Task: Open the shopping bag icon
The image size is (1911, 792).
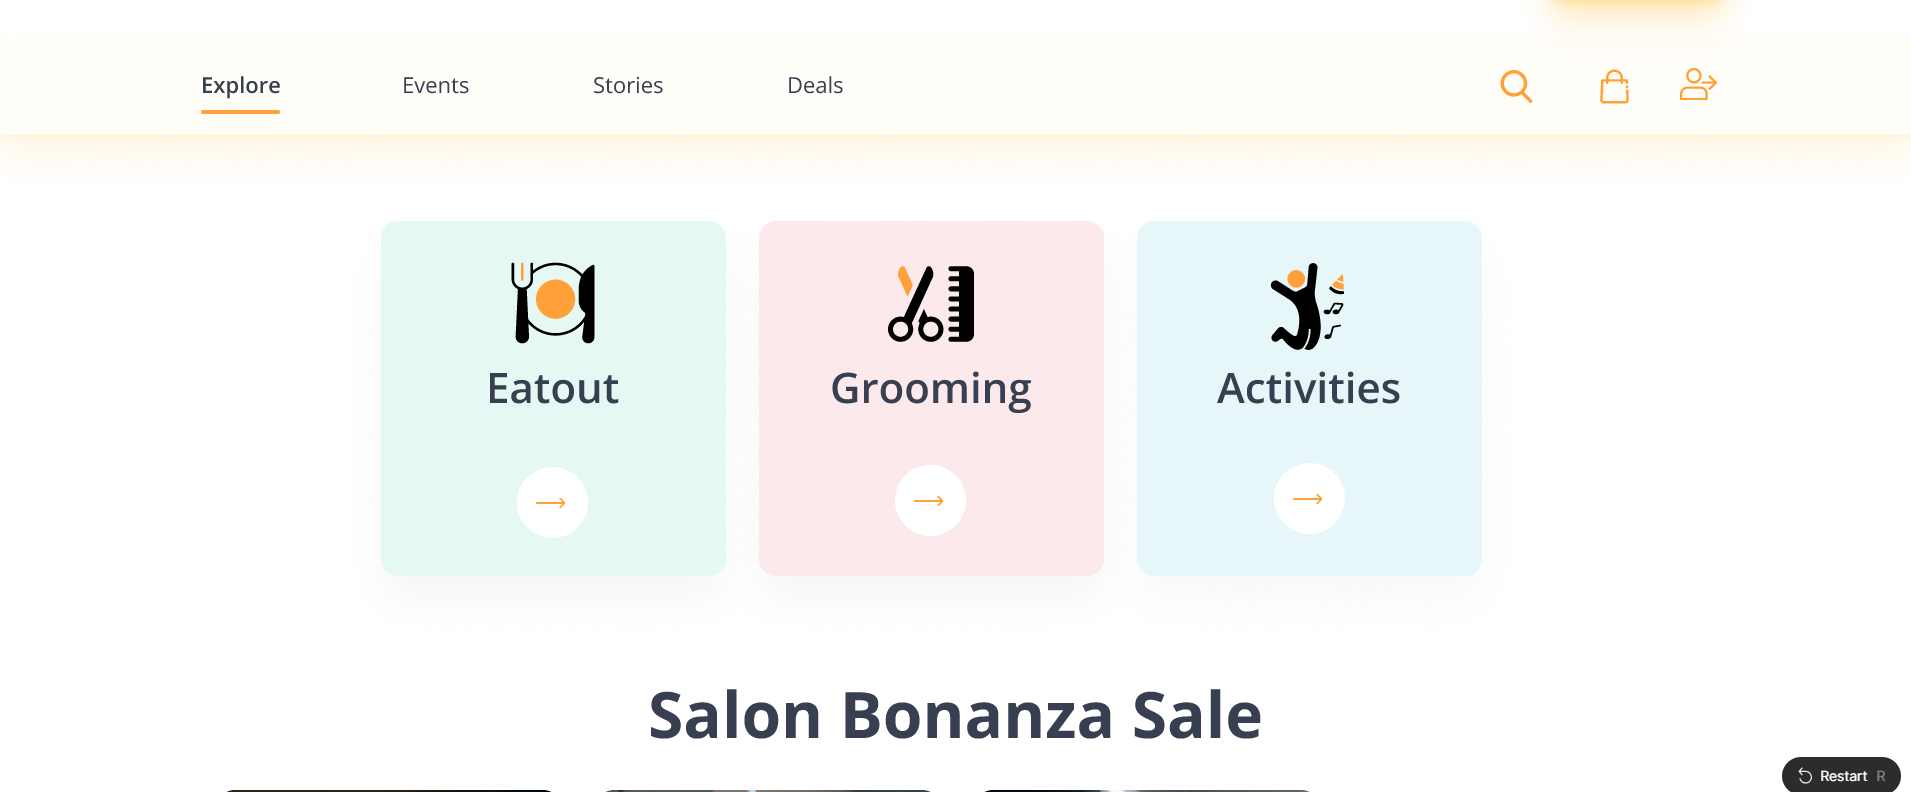Action: pos(1614,86)
